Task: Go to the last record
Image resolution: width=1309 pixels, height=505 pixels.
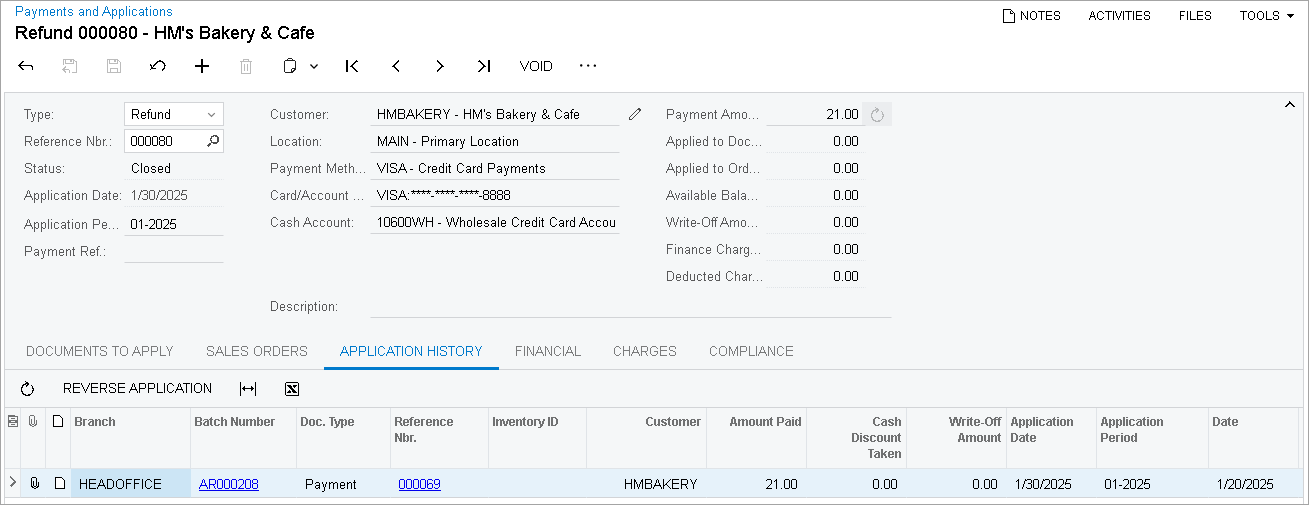Action: 484,66
